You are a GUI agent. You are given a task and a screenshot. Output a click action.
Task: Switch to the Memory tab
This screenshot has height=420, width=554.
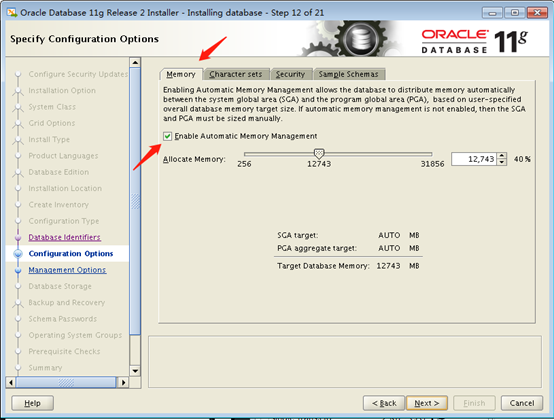(x=181, y=74)
